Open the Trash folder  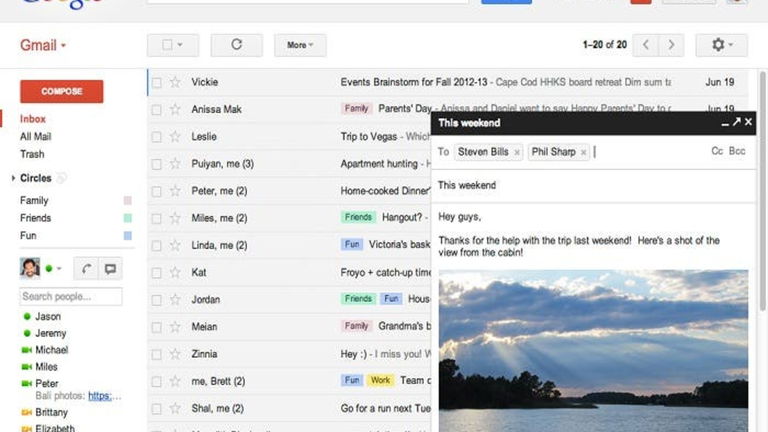click(x=32, y=154)
